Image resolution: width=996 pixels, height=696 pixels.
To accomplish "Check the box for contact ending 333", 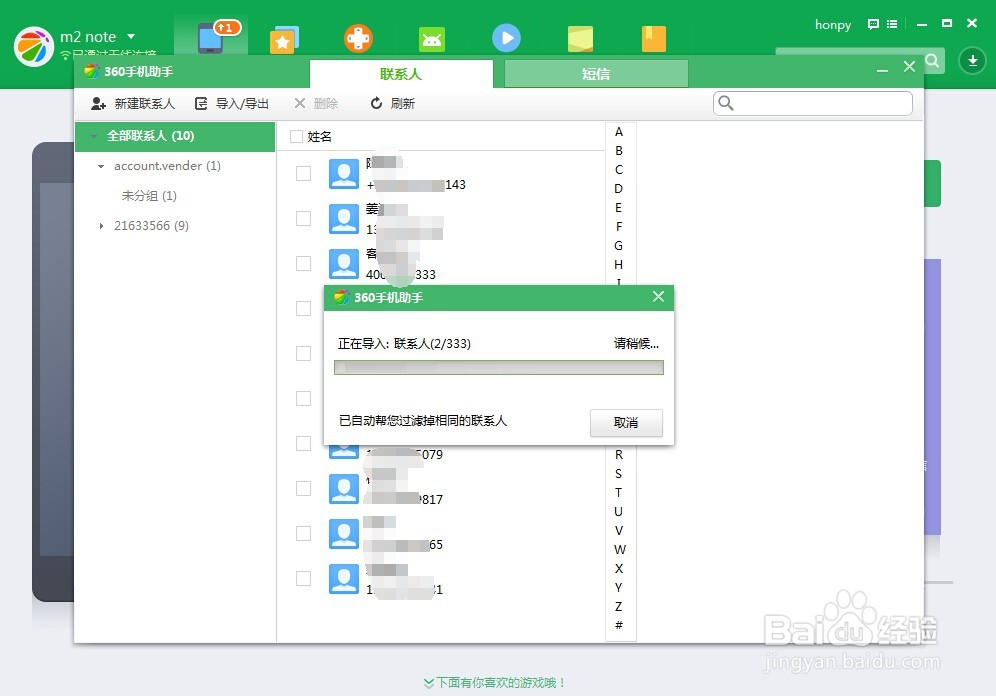I will (304, 264).
